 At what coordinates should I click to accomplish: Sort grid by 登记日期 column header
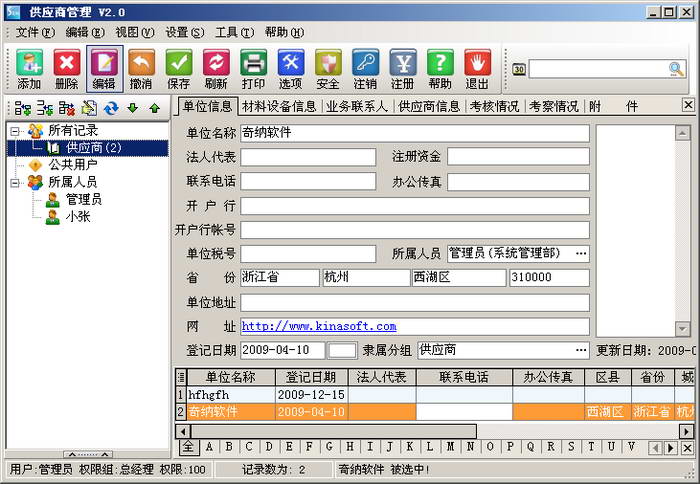[x=311, y=377]
